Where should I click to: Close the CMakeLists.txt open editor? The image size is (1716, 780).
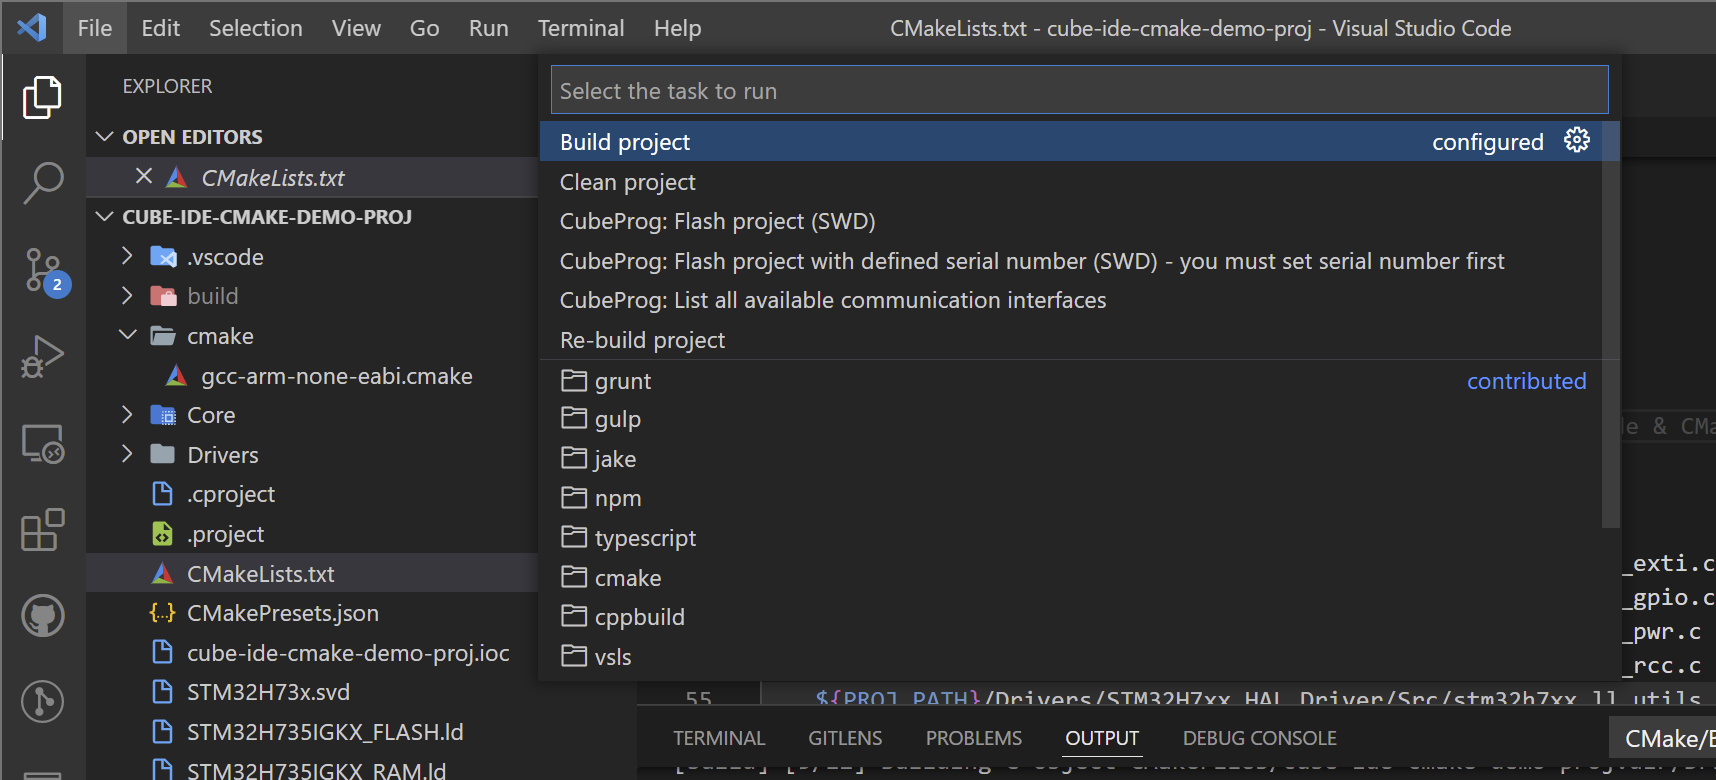point(144,176)
